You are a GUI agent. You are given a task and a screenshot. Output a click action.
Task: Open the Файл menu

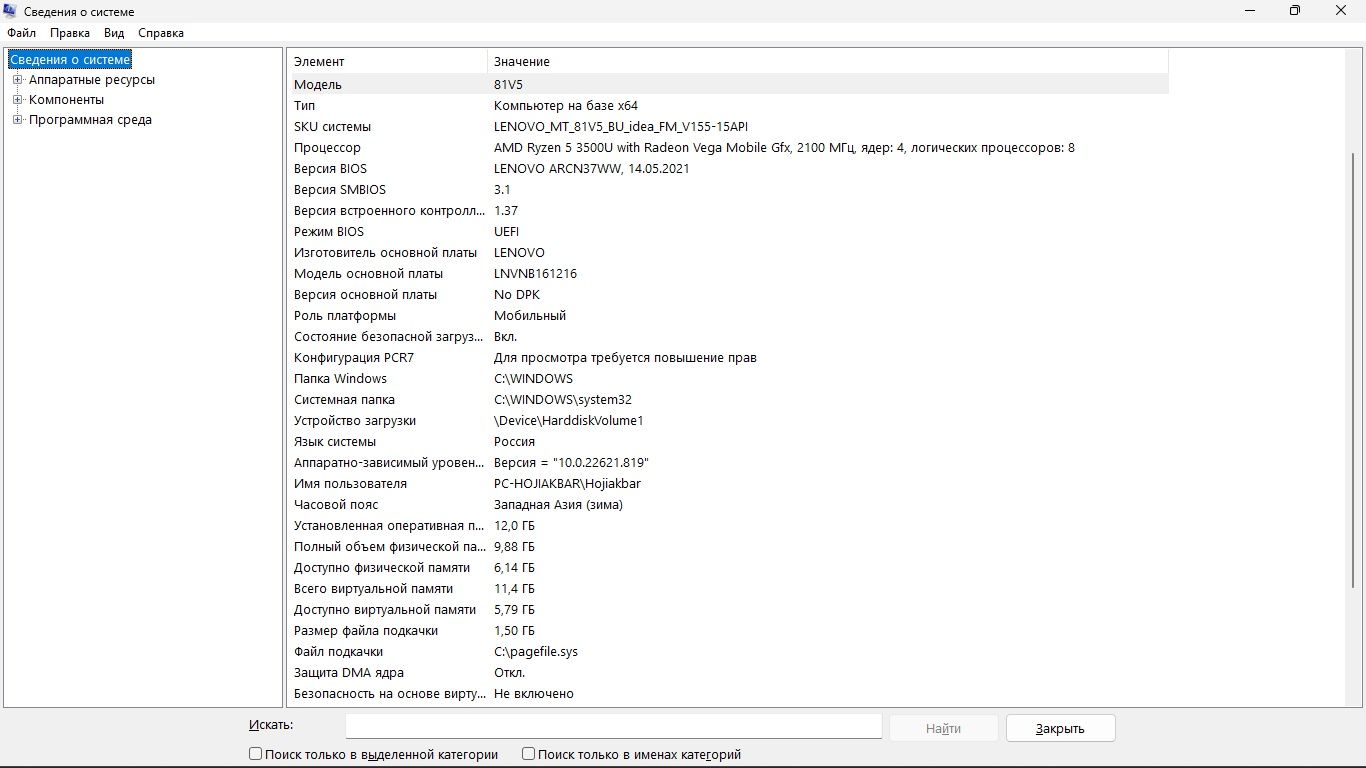point(21,33)
